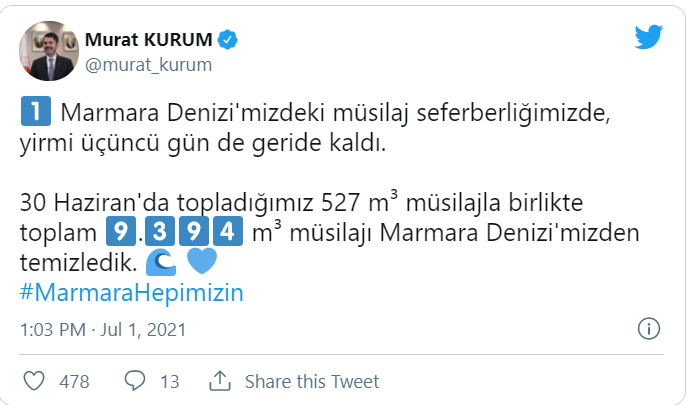The image size is (687, 405).
Task: Like the tweet with heart icon
Action: click(x=34, y=381)
